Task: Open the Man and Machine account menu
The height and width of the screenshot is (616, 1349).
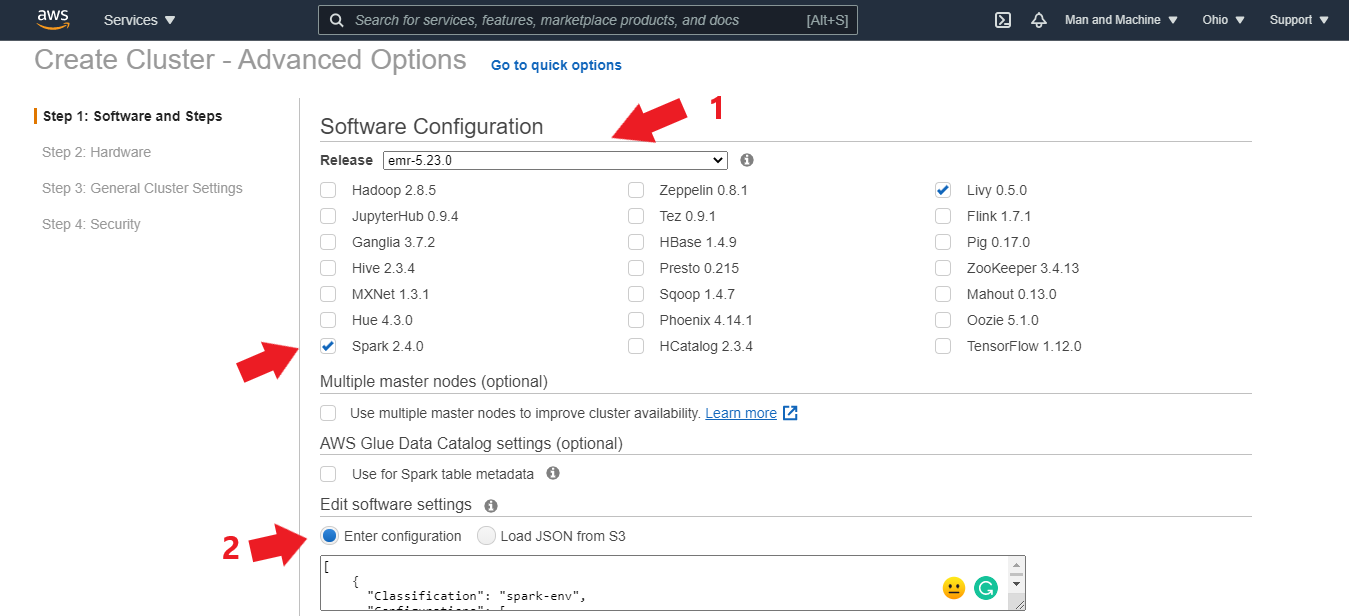Action: 1121,20
